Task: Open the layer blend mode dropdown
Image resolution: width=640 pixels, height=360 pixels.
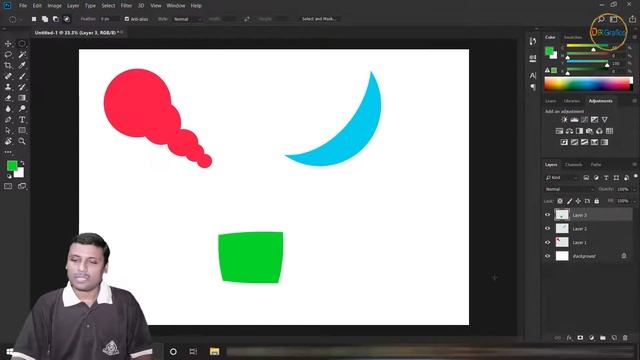Action: (569, 189)
